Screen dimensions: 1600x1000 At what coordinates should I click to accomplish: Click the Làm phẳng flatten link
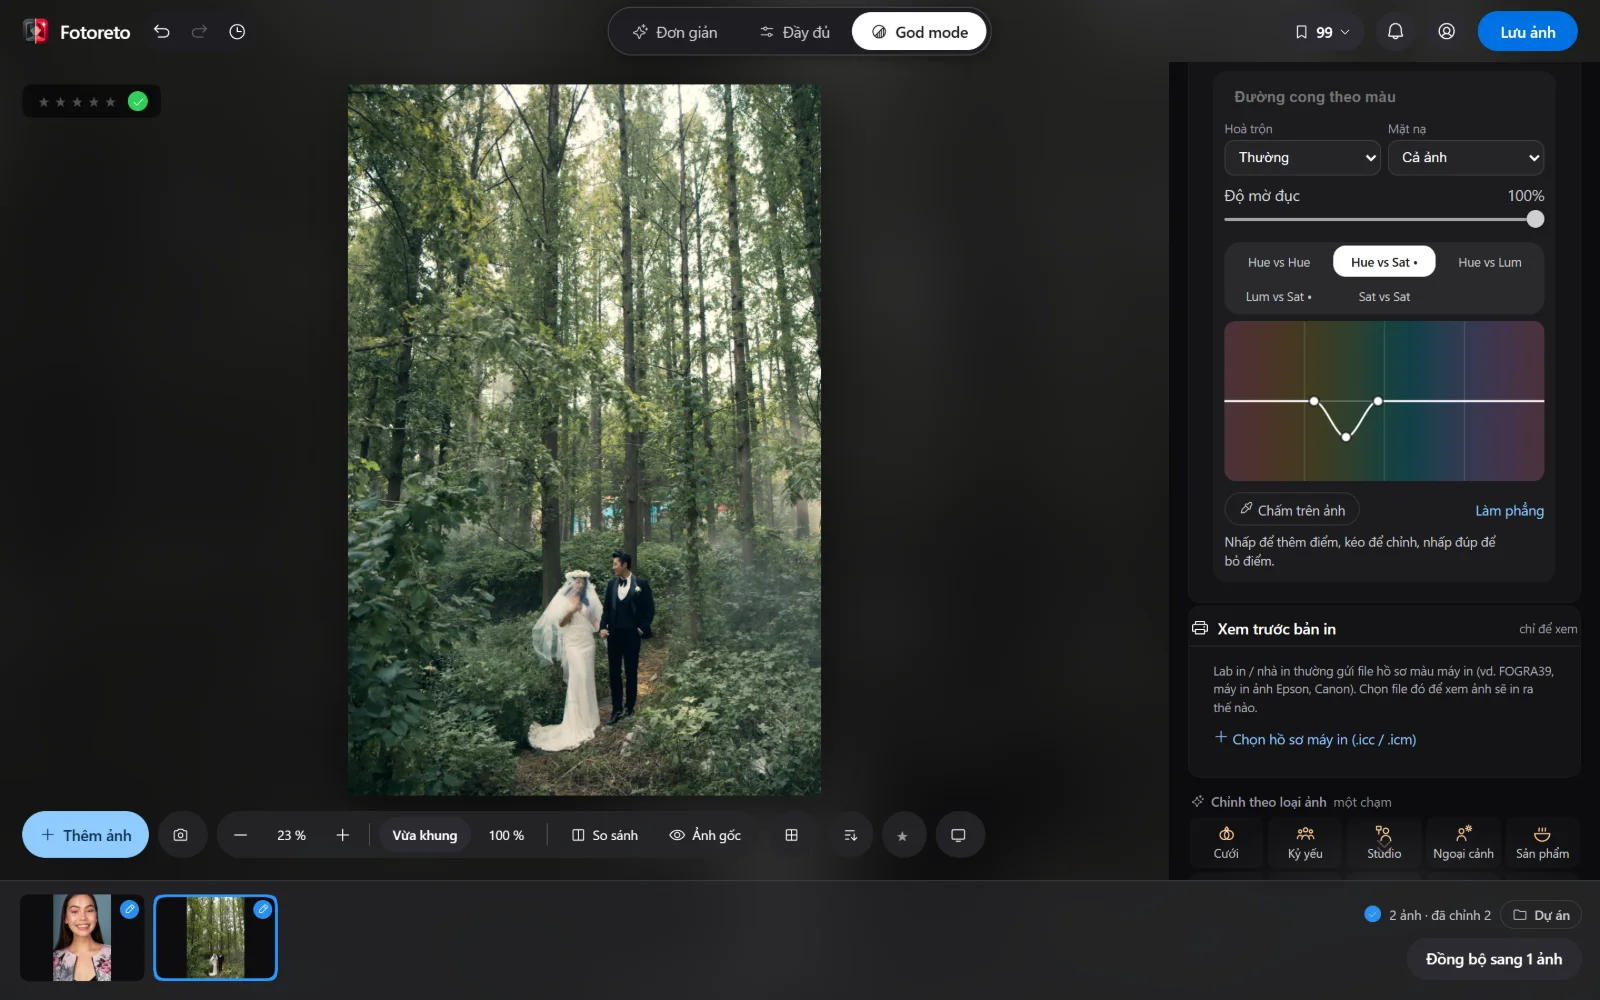1509,511
